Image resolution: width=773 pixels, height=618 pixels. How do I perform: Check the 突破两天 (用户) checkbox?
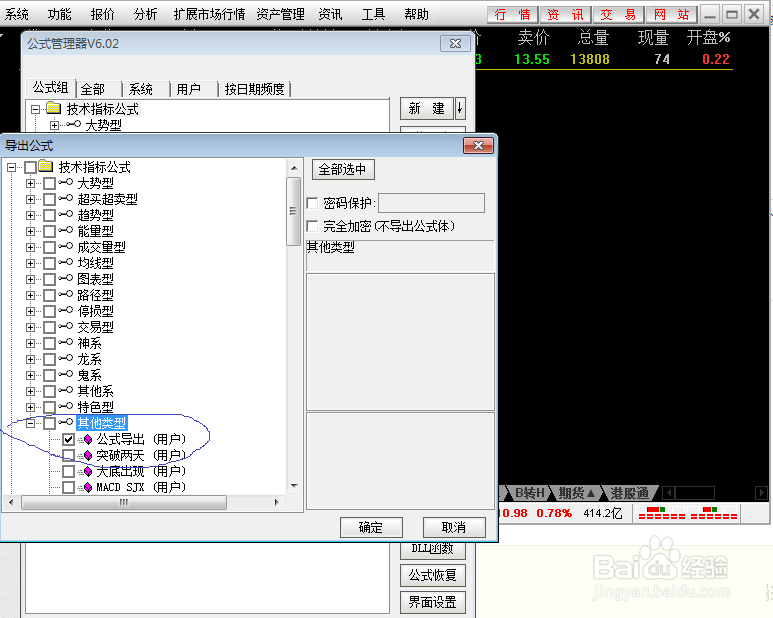[68, 455]
